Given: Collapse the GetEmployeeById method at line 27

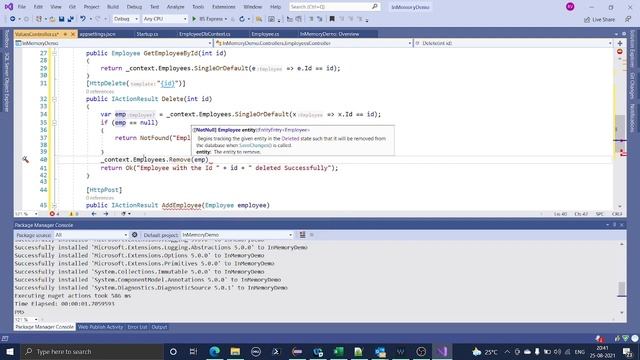Looking at the screenshot, I should 54,53.
